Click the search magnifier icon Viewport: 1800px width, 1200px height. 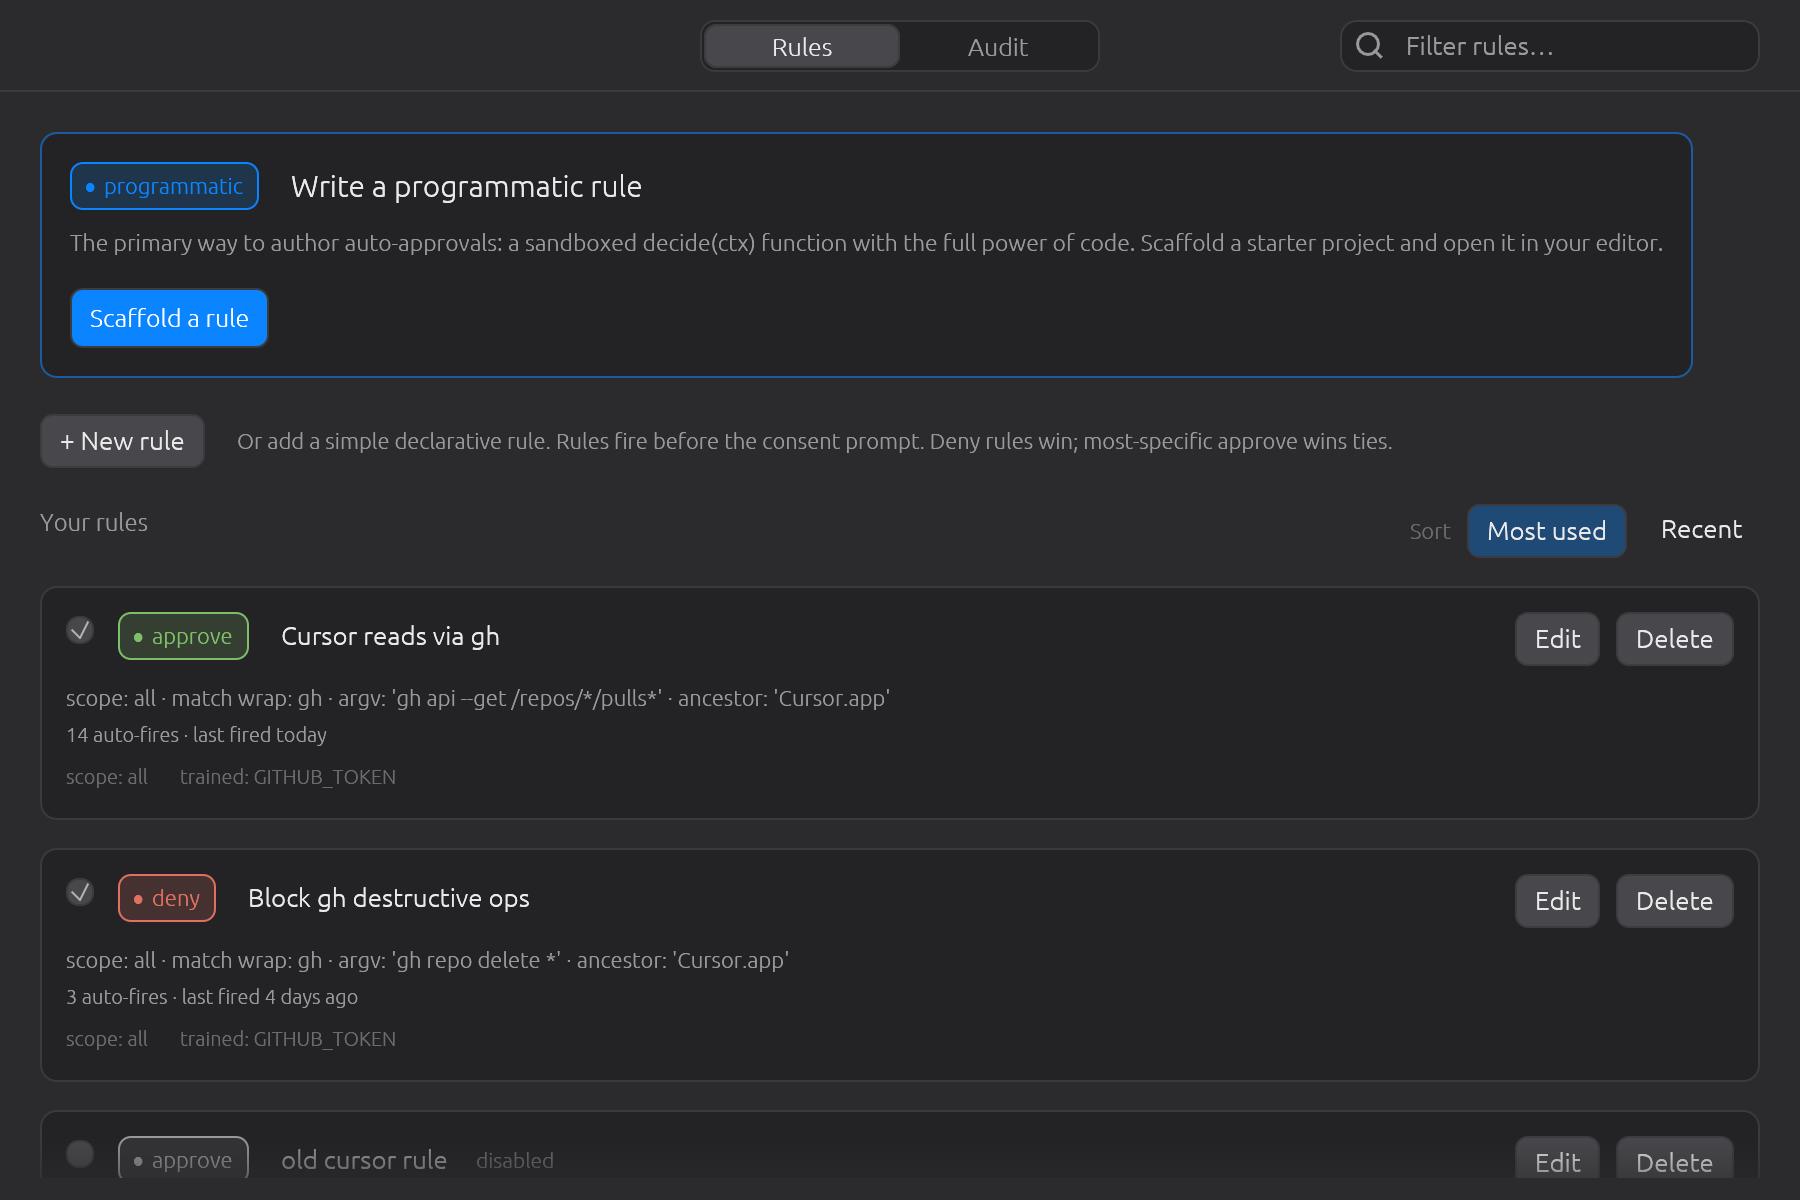pyautogui.click(x=1369, y=46)
